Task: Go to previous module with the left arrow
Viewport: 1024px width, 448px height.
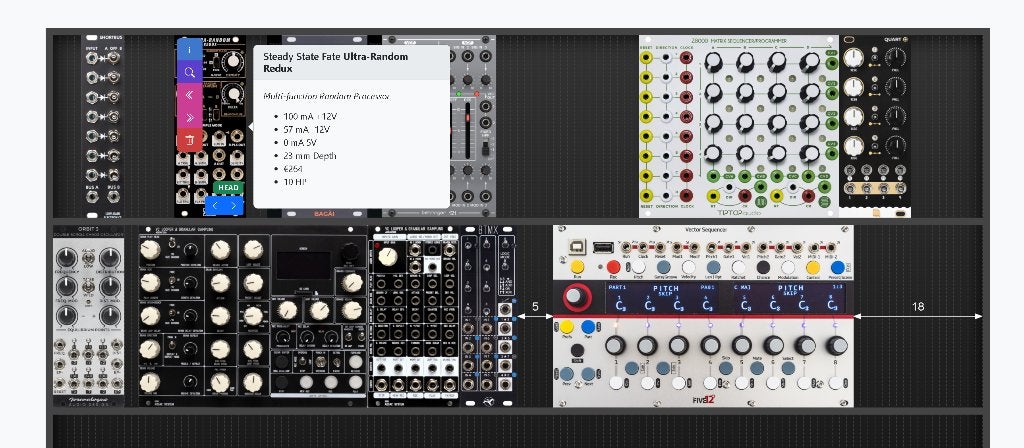Action: (x=215, y=206)
